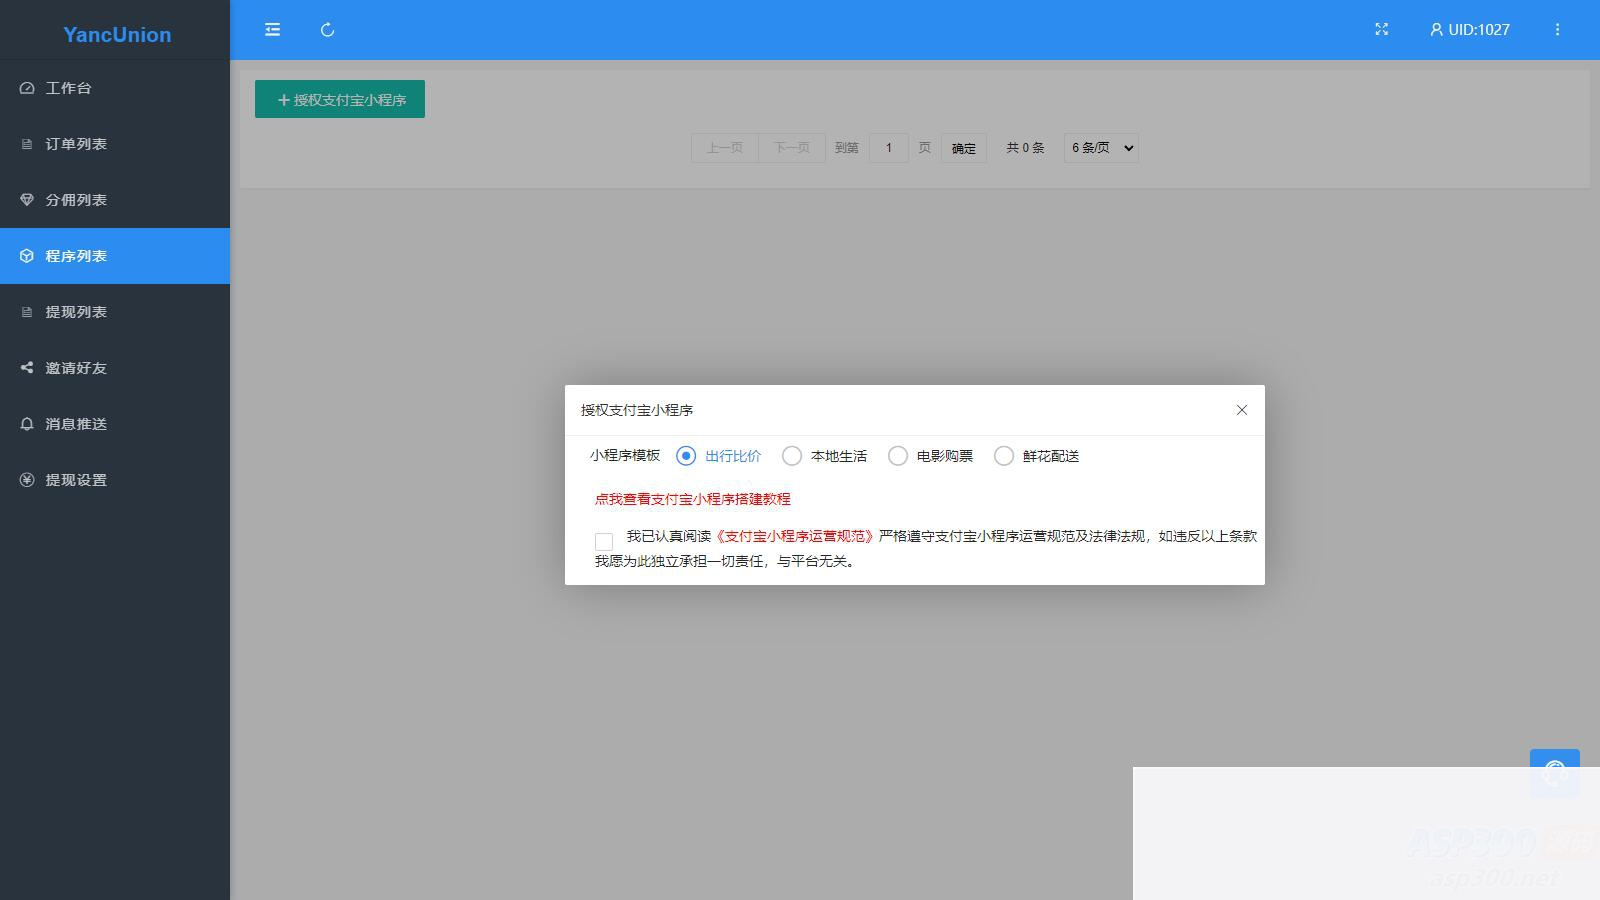Open the three-dot menu top right
1600x900 pixels.
click(x=1557, y=29)
